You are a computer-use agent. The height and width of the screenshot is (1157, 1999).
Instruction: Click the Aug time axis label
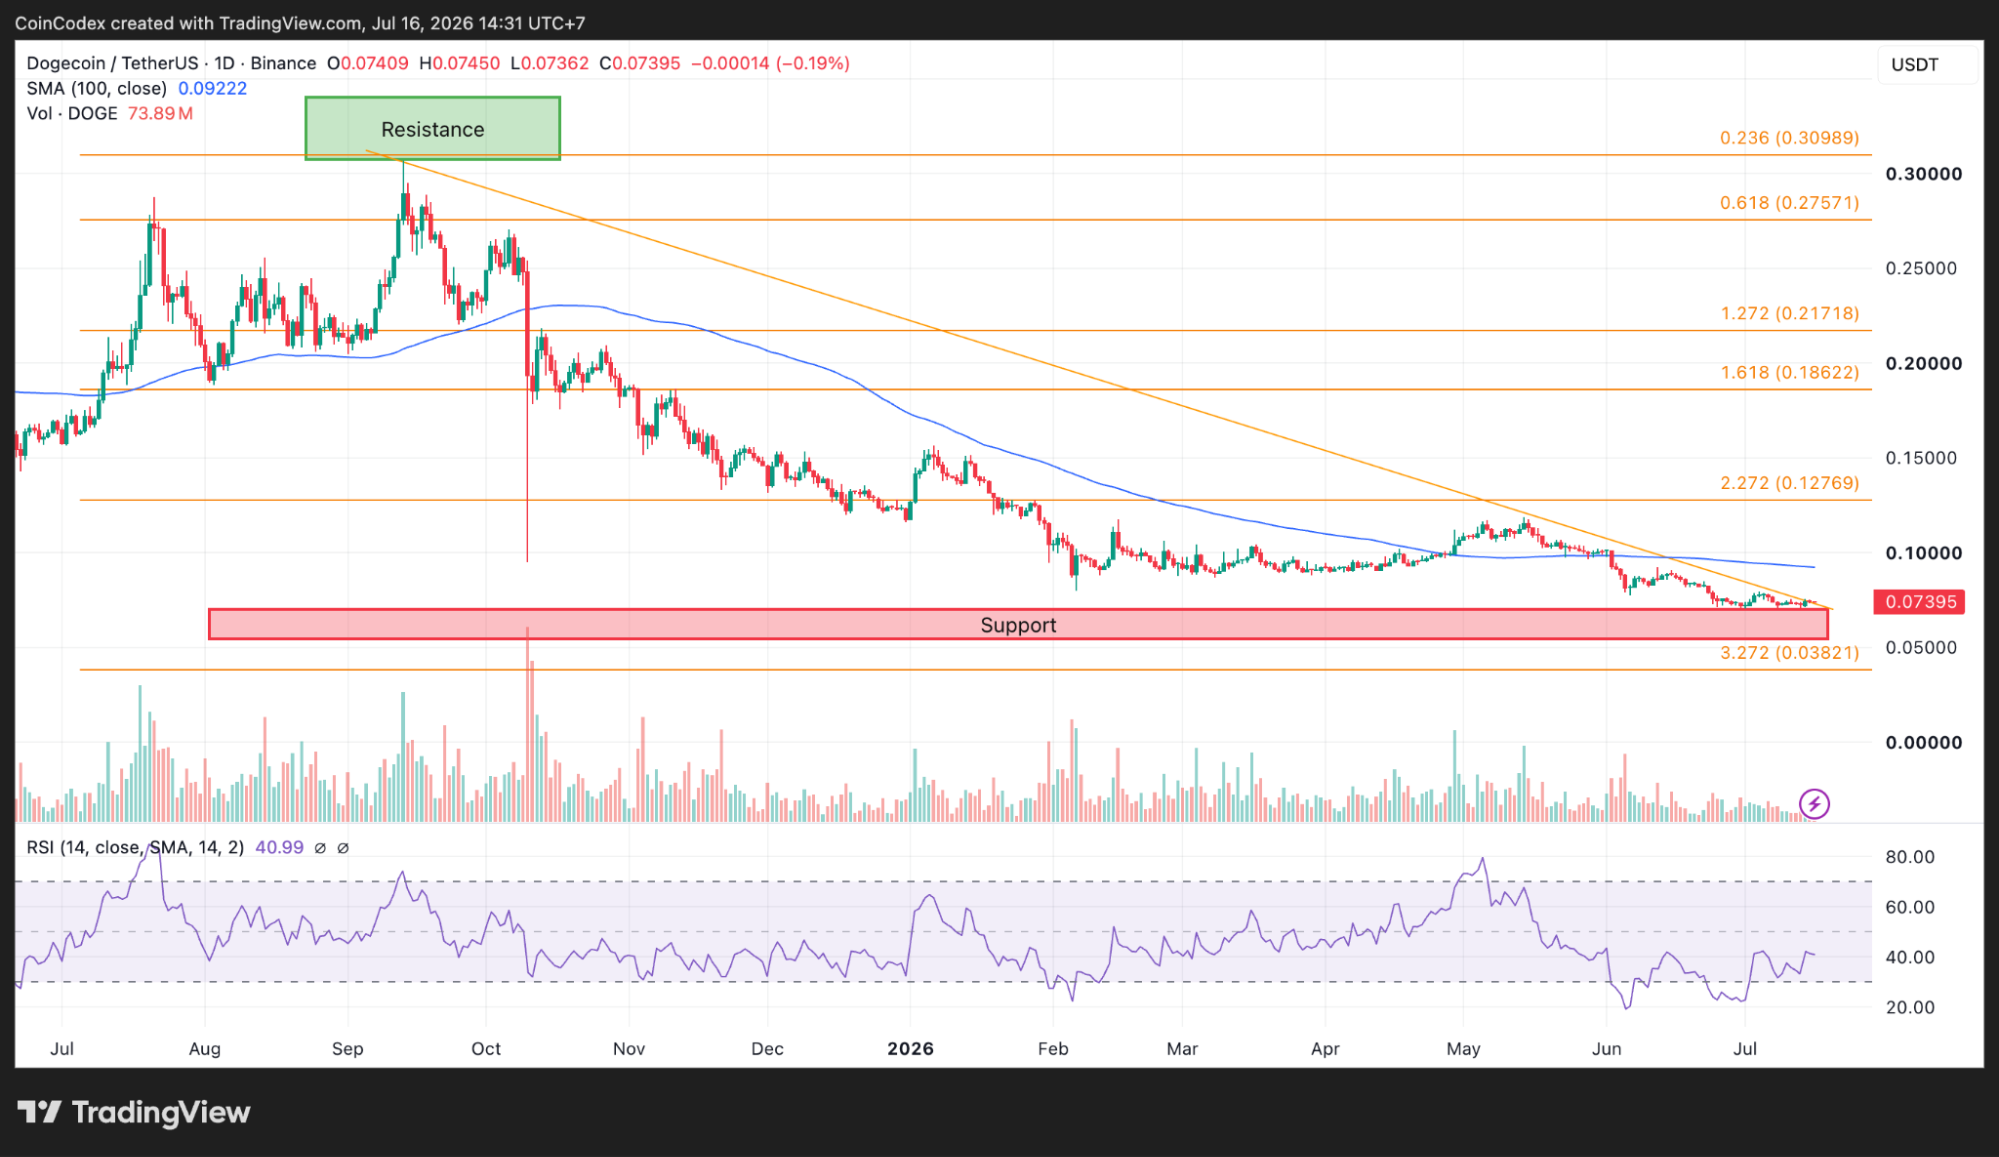[x=204, y=1049]
